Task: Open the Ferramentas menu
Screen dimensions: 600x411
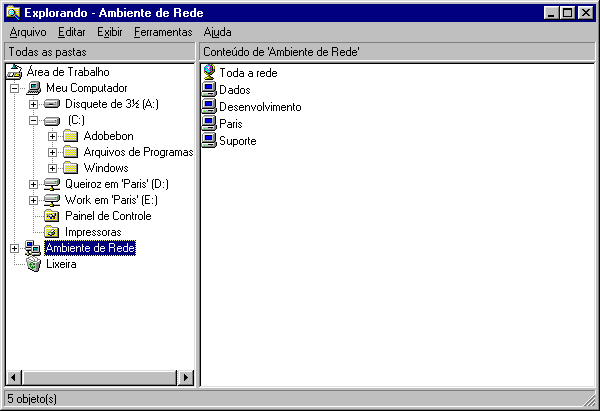Action: point(163,32)
